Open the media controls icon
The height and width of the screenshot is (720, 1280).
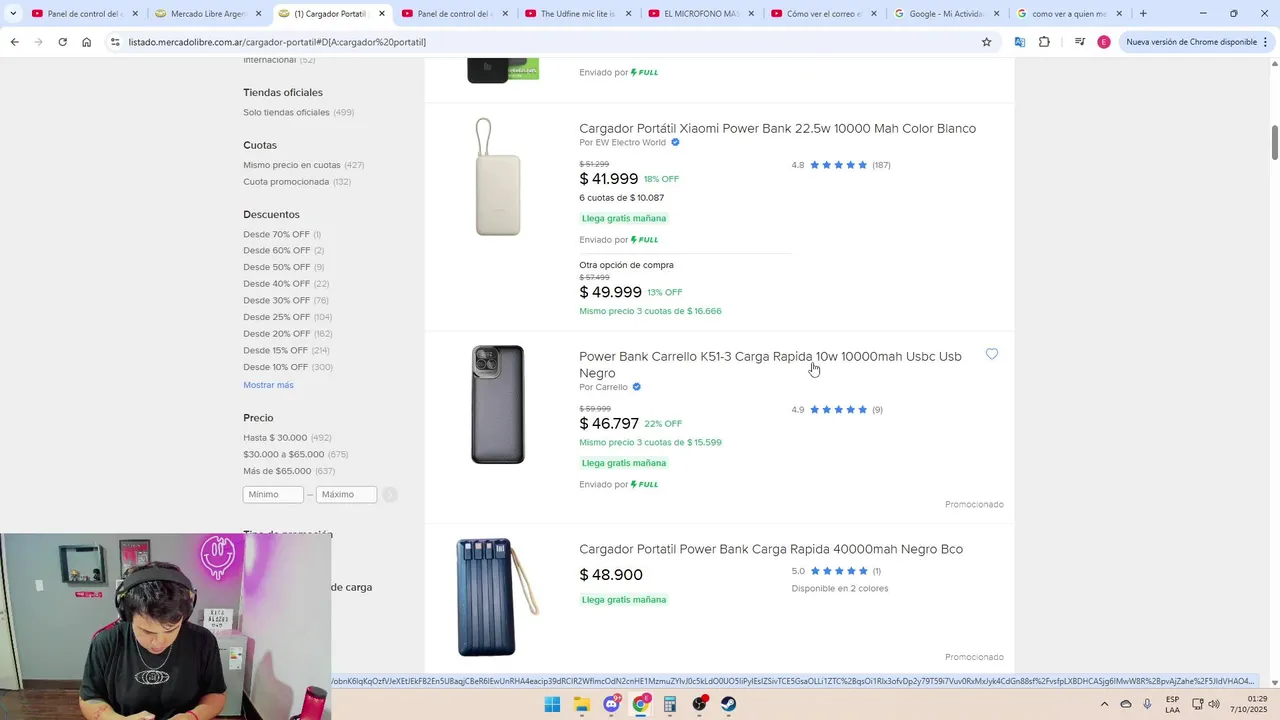pos(1079,42)
